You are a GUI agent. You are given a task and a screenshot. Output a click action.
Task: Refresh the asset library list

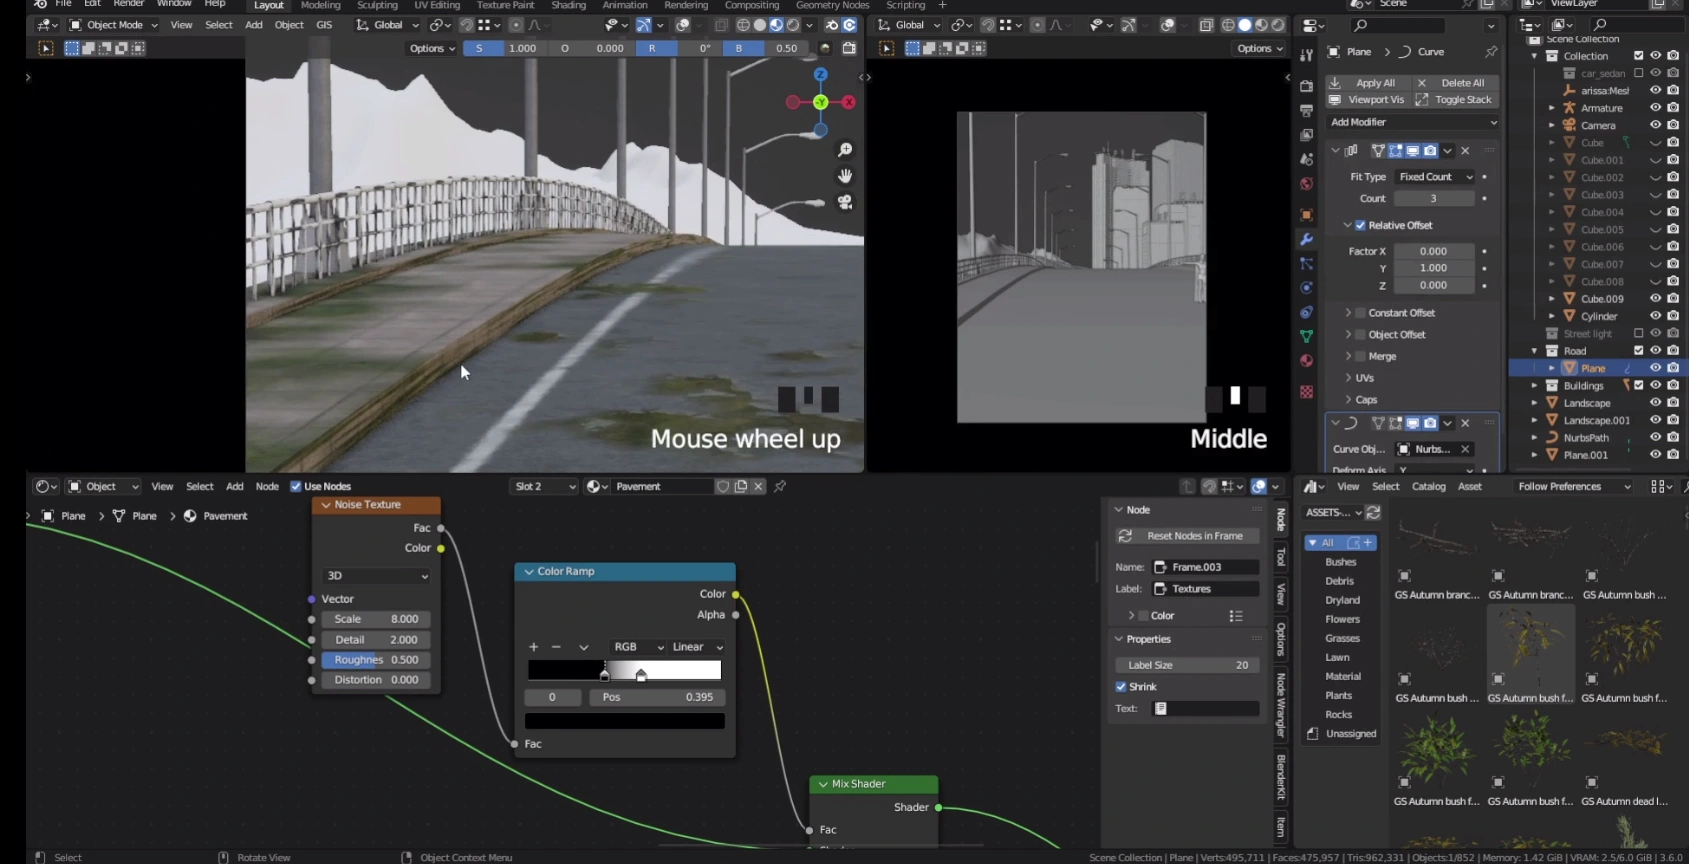click(x=1373, y=513)
